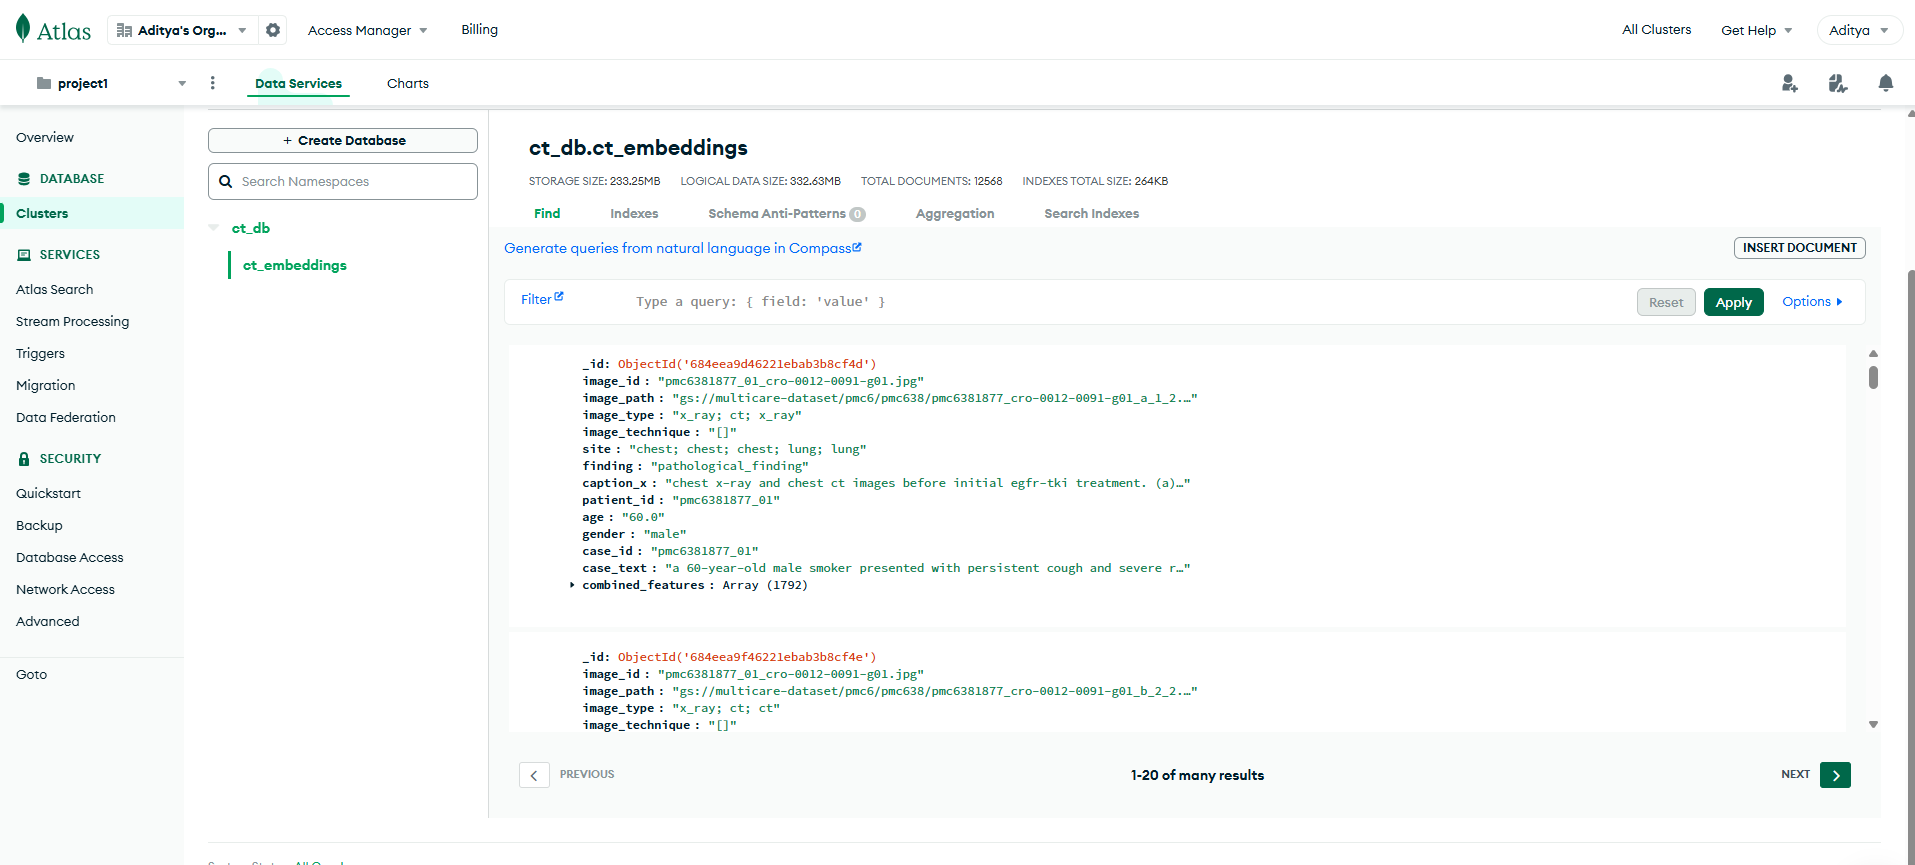The height and width of the screenshot is (865, 1915).
Task: Click the invite user icon
Action: (1790, 83)
